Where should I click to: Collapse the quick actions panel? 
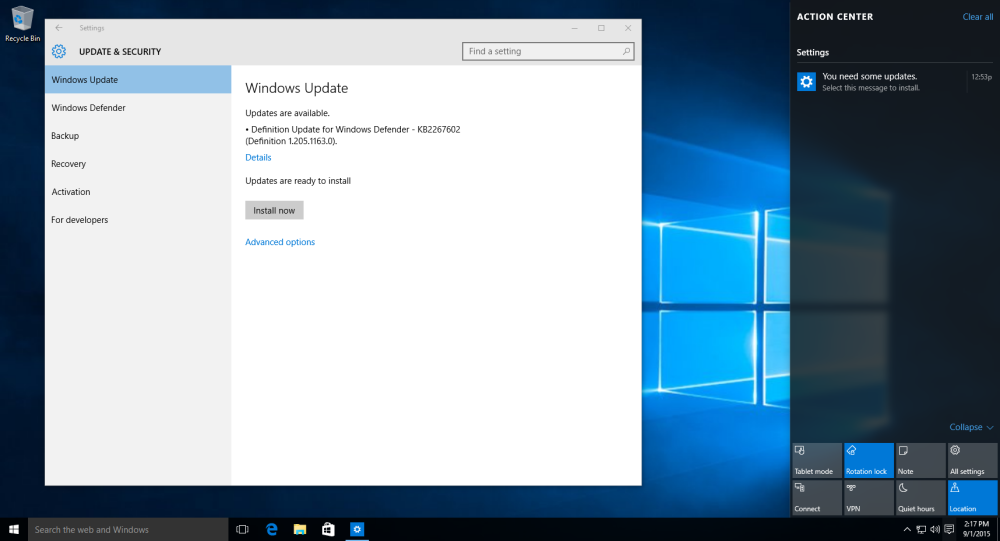(971, 427)
